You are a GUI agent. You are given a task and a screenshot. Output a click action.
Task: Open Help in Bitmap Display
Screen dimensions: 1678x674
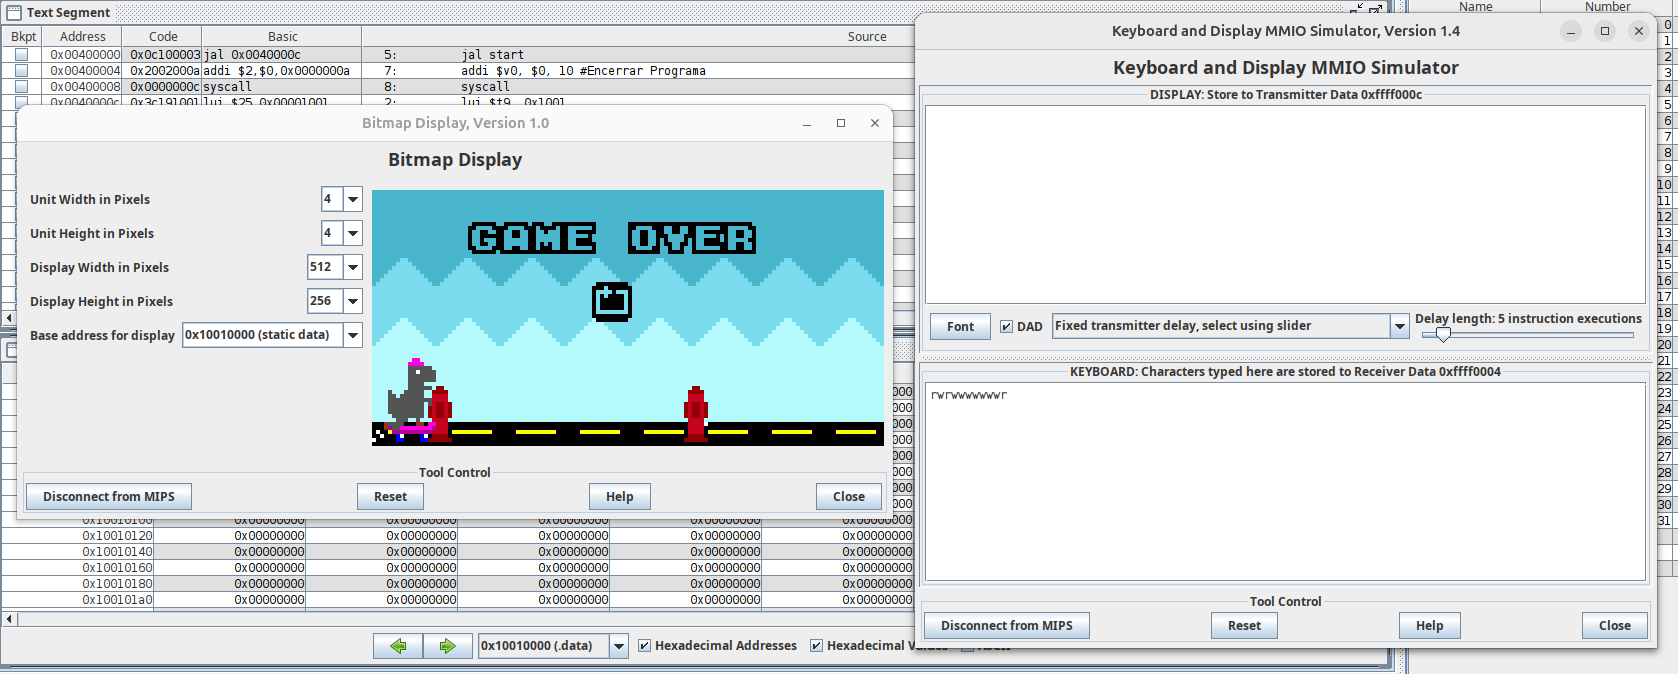619,497
